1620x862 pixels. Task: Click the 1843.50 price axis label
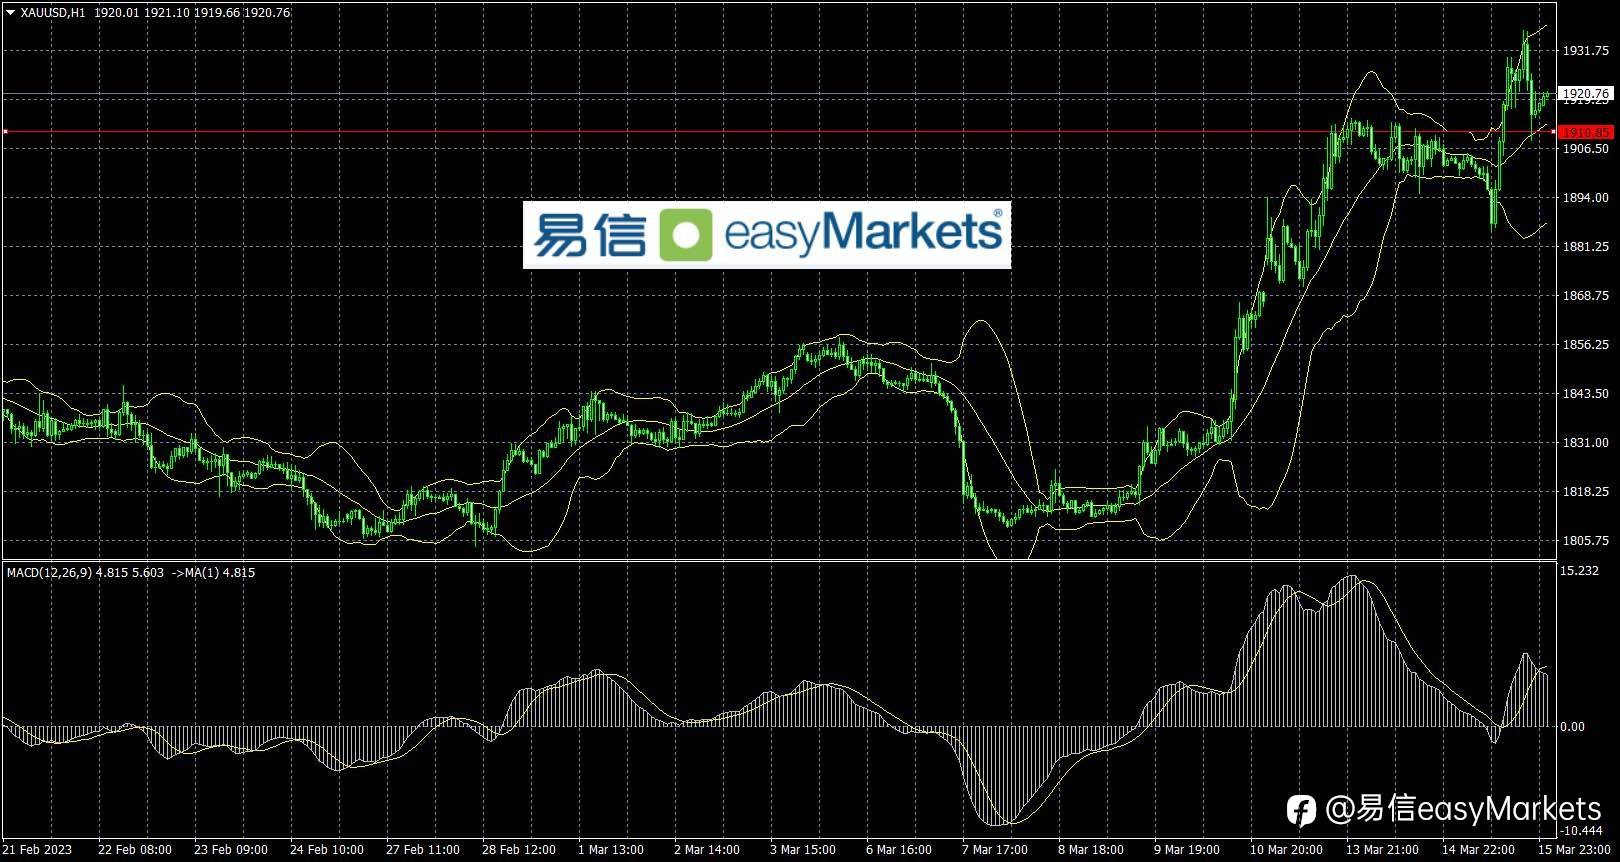1586,394
